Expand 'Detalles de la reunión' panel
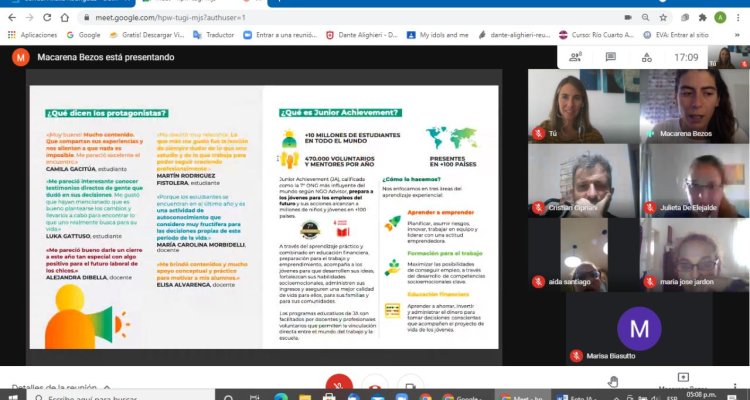 pyautogui.click(x=61, y=387)
